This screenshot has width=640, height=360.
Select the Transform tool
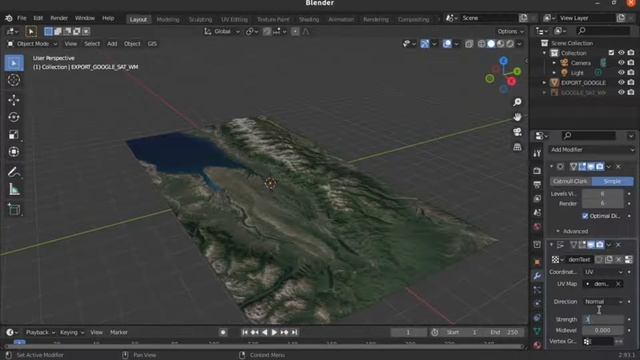14,152
